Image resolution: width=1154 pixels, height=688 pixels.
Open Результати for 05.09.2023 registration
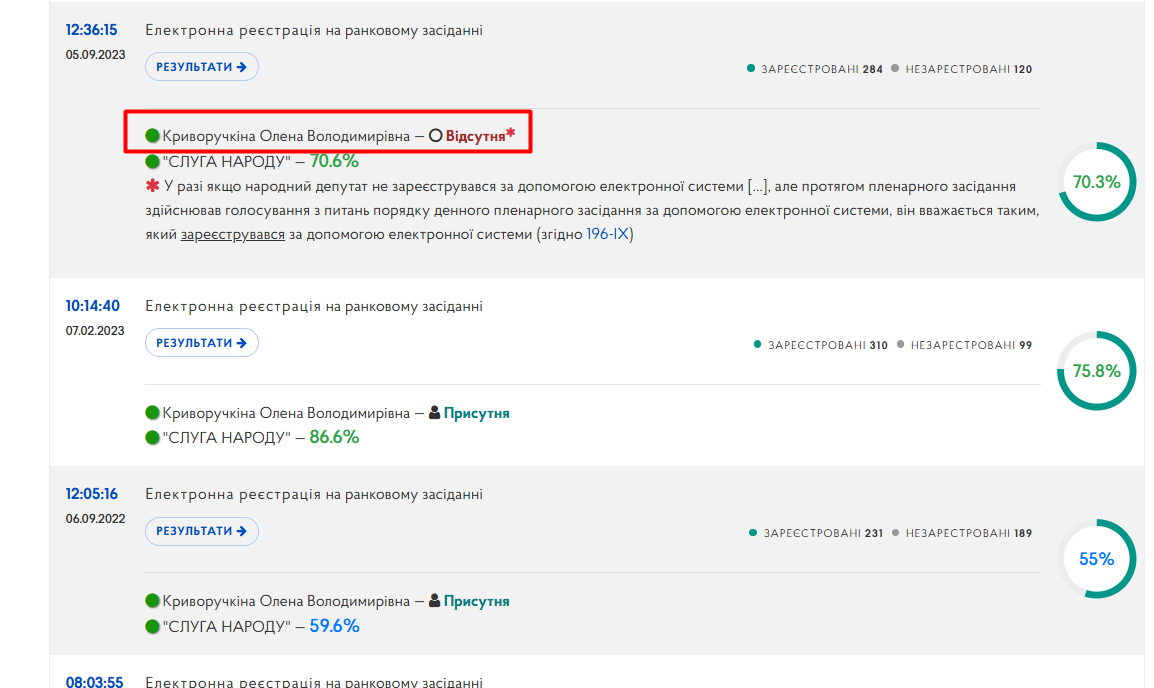click(202, 67)
